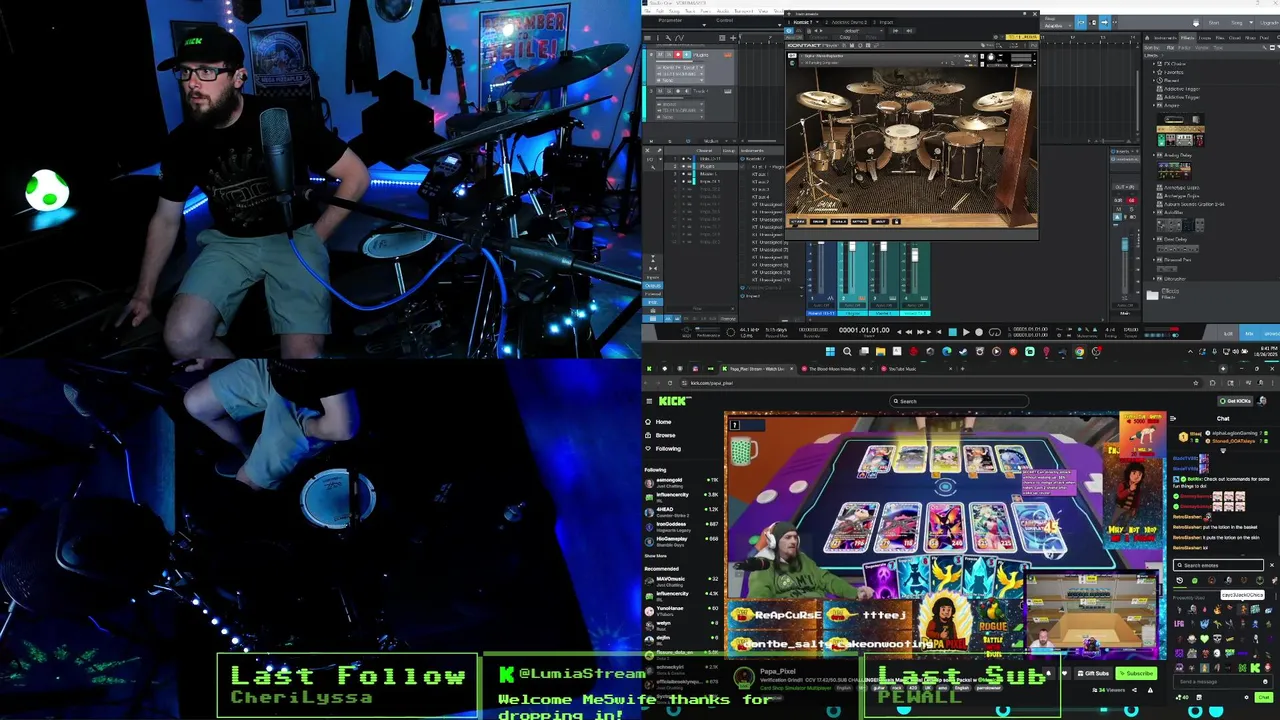Open asmongold channel in Following list
1280x720 pixels.
pyautogui.click(x=682, y=483)
